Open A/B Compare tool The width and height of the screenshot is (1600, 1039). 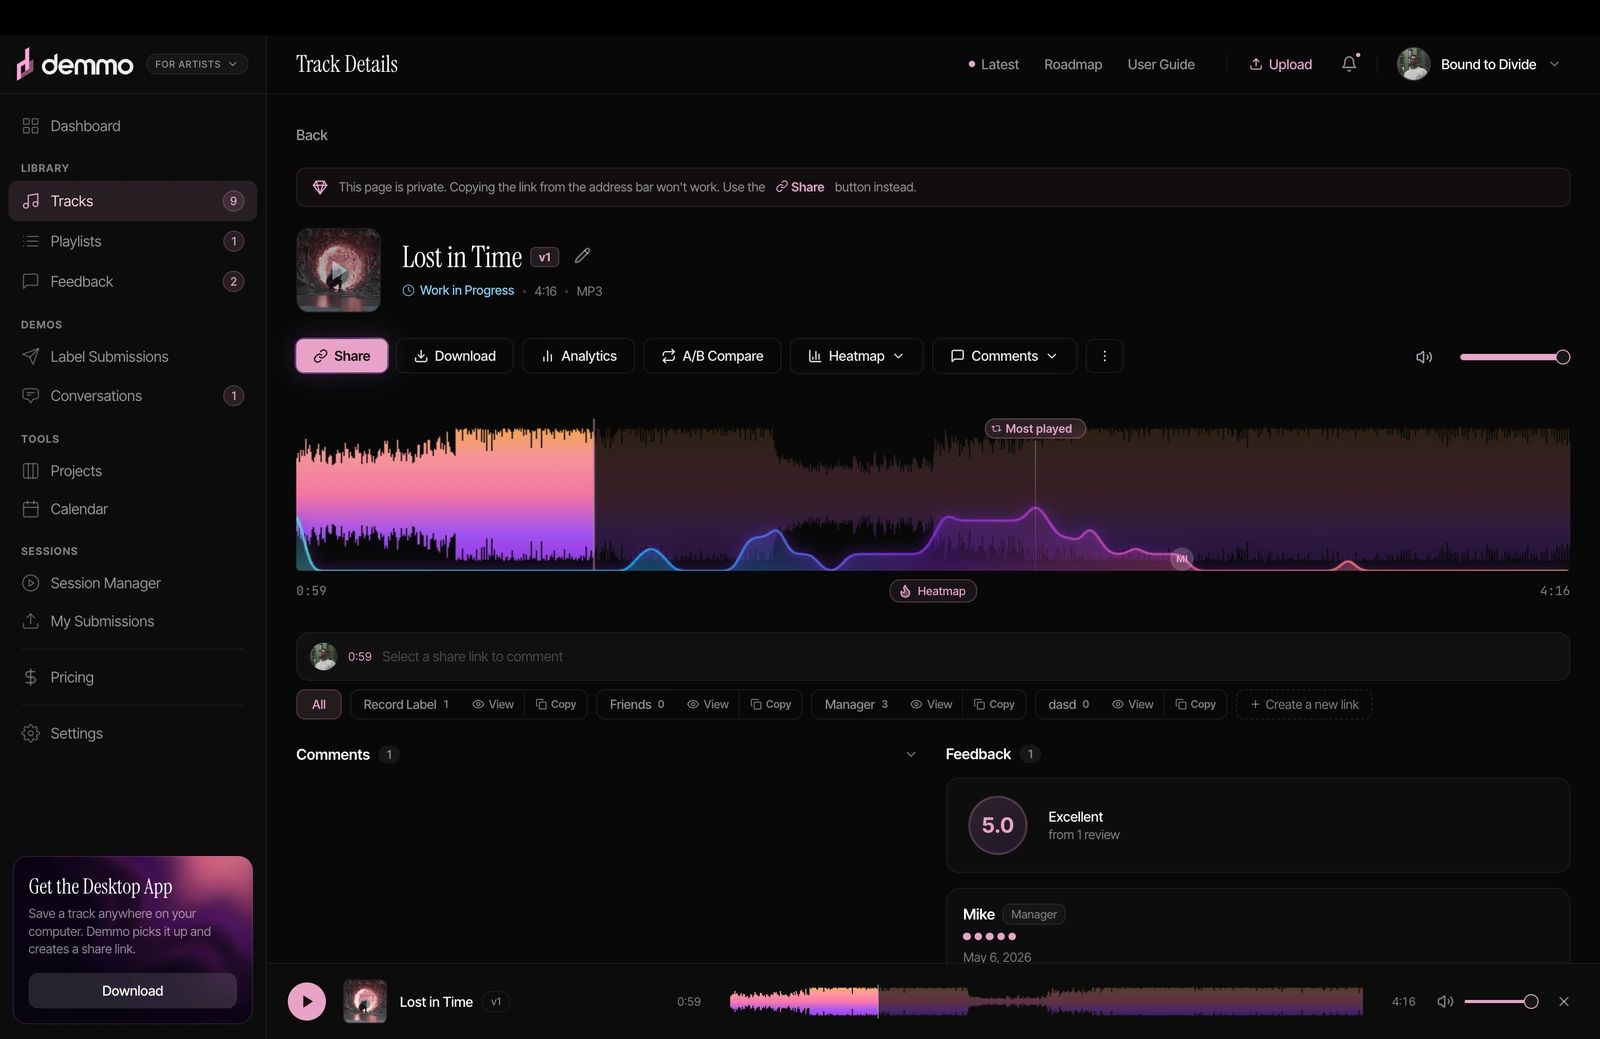click(712, 356)
